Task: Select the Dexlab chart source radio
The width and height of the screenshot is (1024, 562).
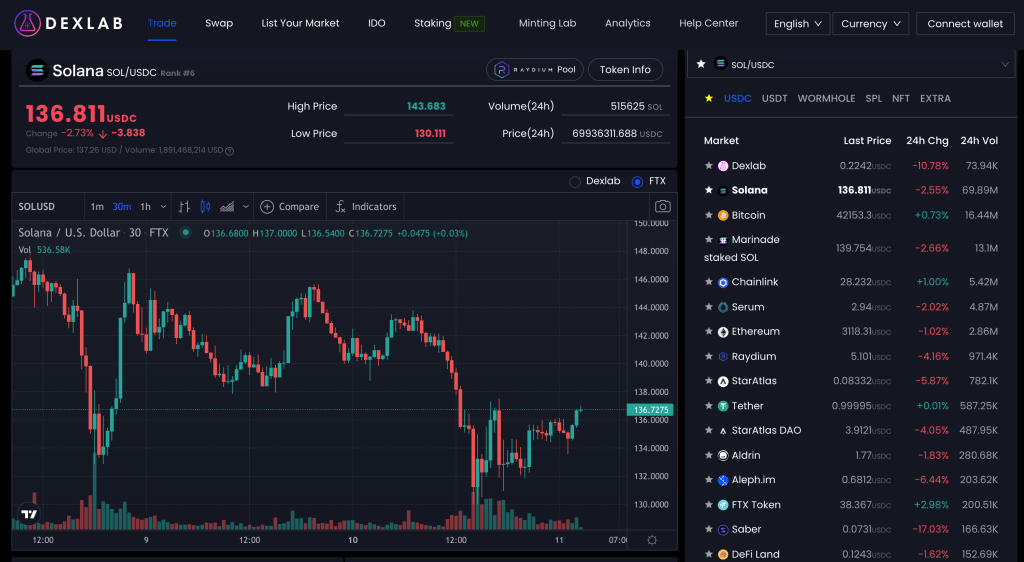Action: click(x=575, y=182)
